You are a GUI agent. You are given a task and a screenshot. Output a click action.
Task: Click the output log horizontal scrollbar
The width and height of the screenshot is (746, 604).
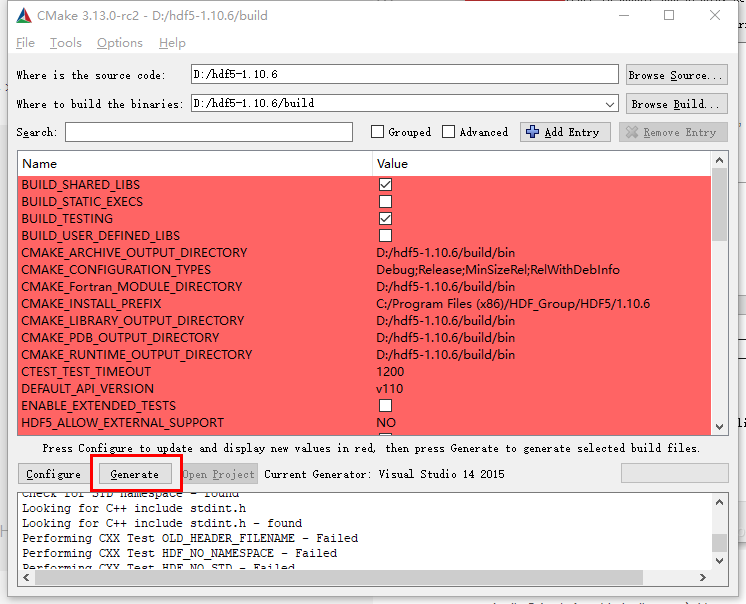[339, 577]
